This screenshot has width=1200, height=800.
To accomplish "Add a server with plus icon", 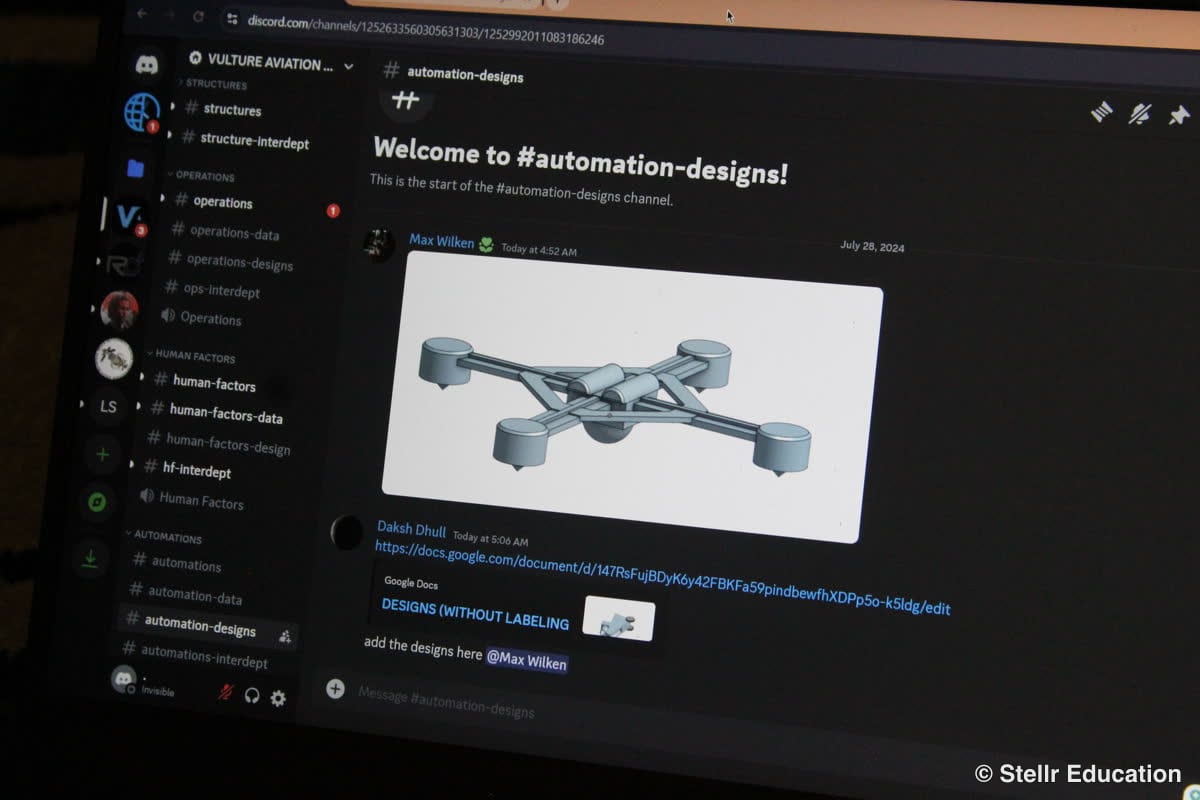I will point(102,455).
